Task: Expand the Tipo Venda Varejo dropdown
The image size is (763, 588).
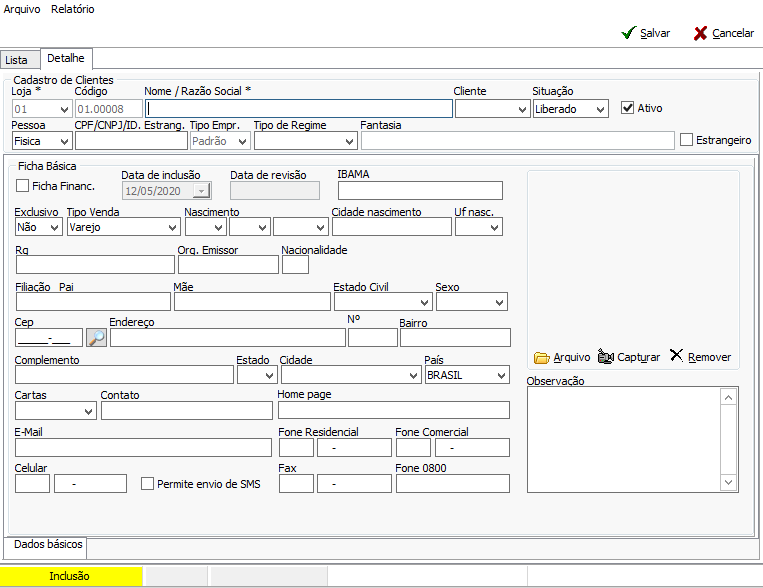Action: 172,227
